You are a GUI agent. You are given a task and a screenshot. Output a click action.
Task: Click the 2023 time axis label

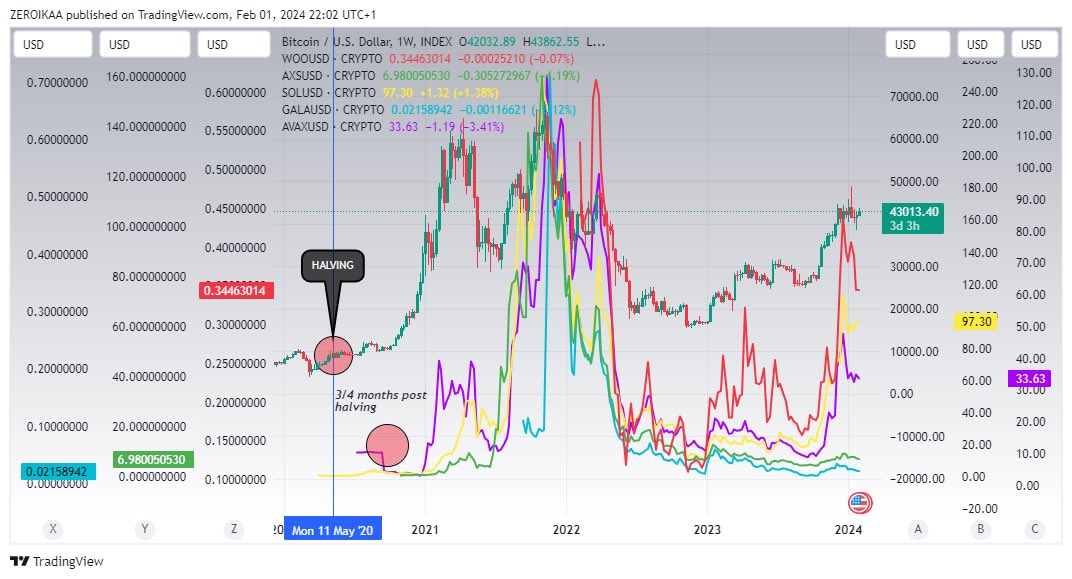707,530
